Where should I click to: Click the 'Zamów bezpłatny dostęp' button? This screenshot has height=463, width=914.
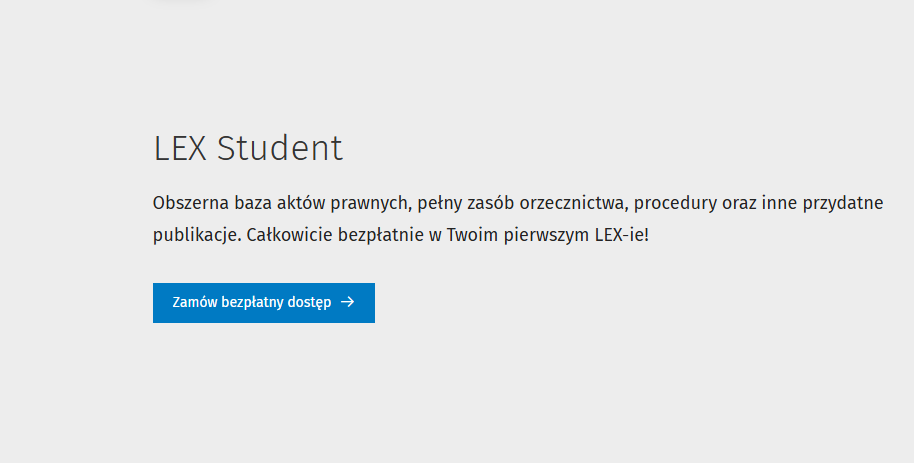tap(263, 302)
